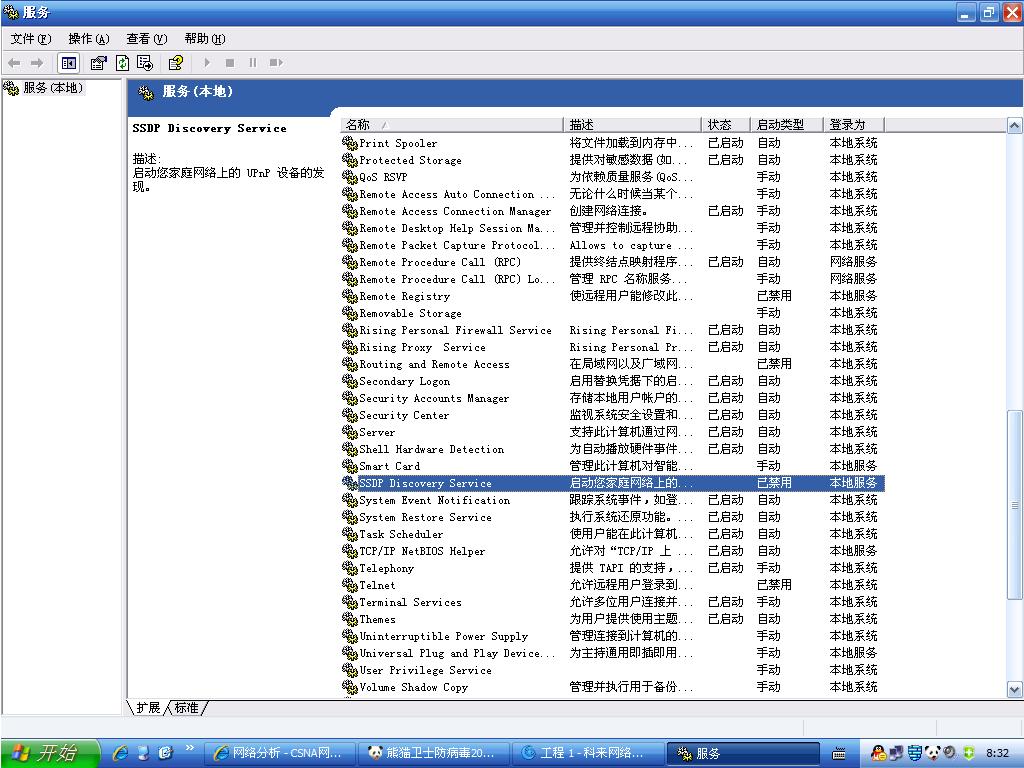Switch to the 标准 tab
Screen dimensions: 1024x768
click(x=186, y=708)
